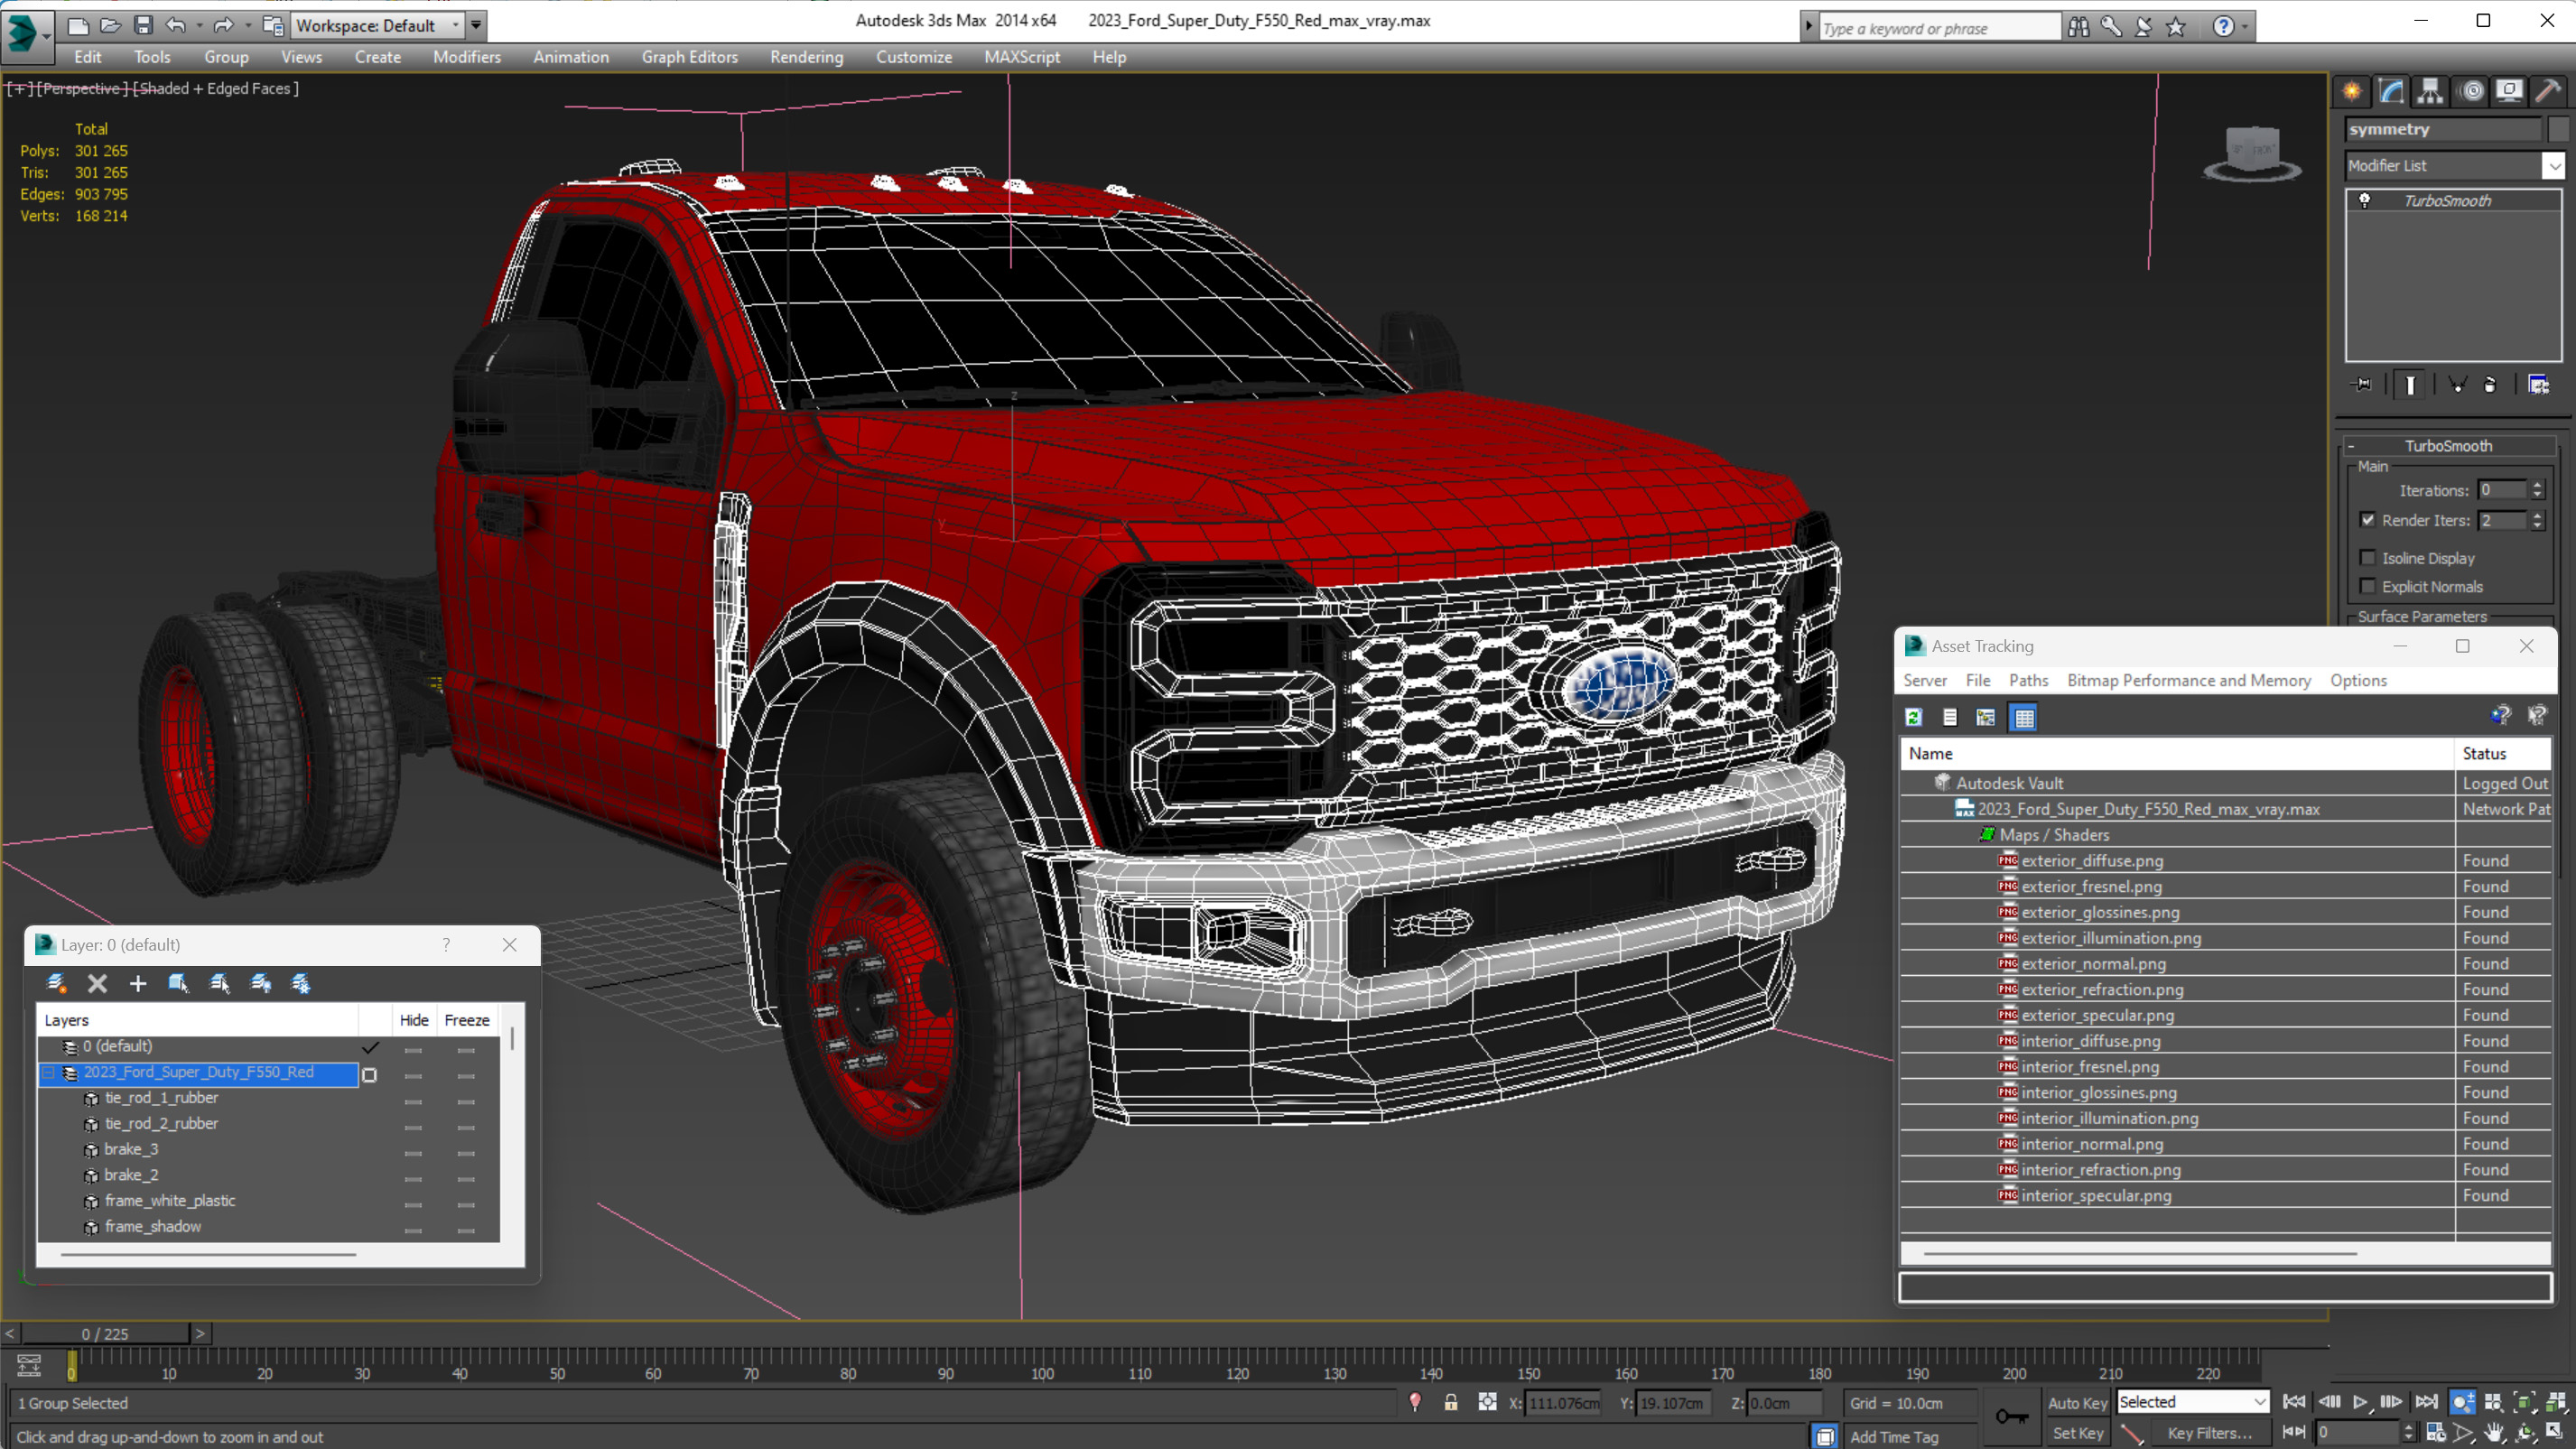Click Remove modifier trash icon under stack
This screenshot has width=2576, height=1449.
tap(2490, 385)
